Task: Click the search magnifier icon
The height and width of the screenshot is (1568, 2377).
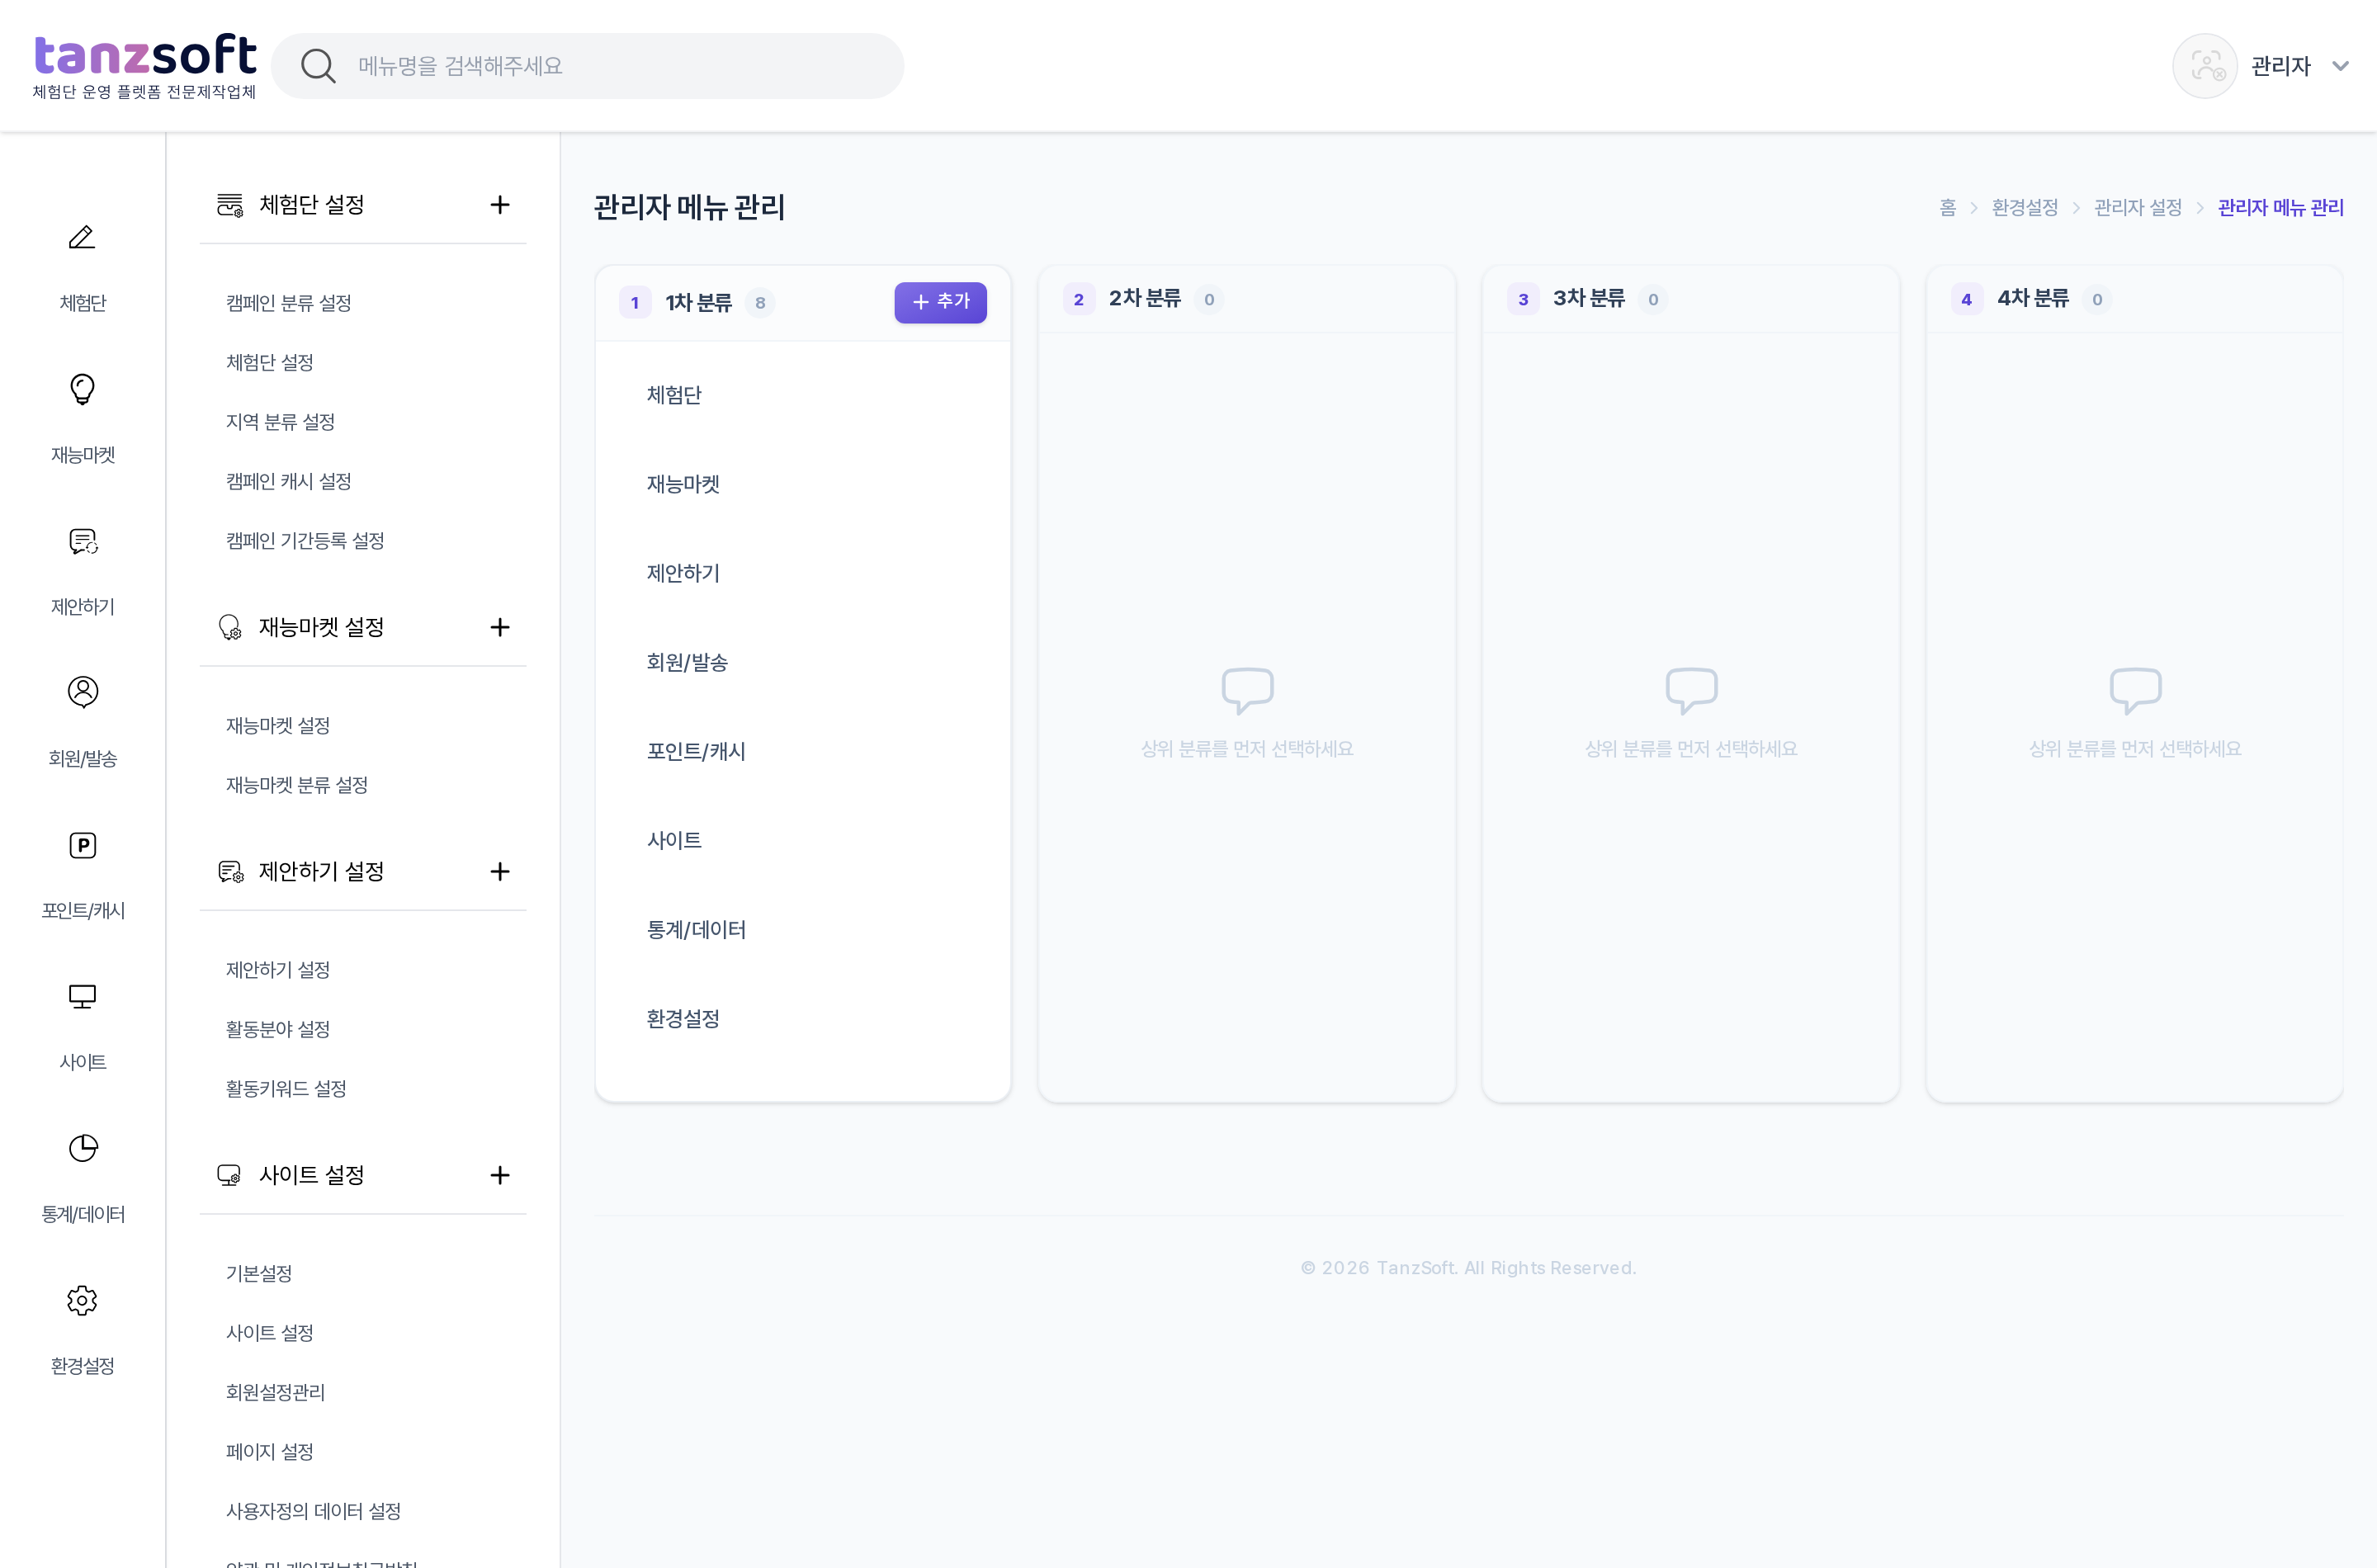Action: [x=318, y=66]
